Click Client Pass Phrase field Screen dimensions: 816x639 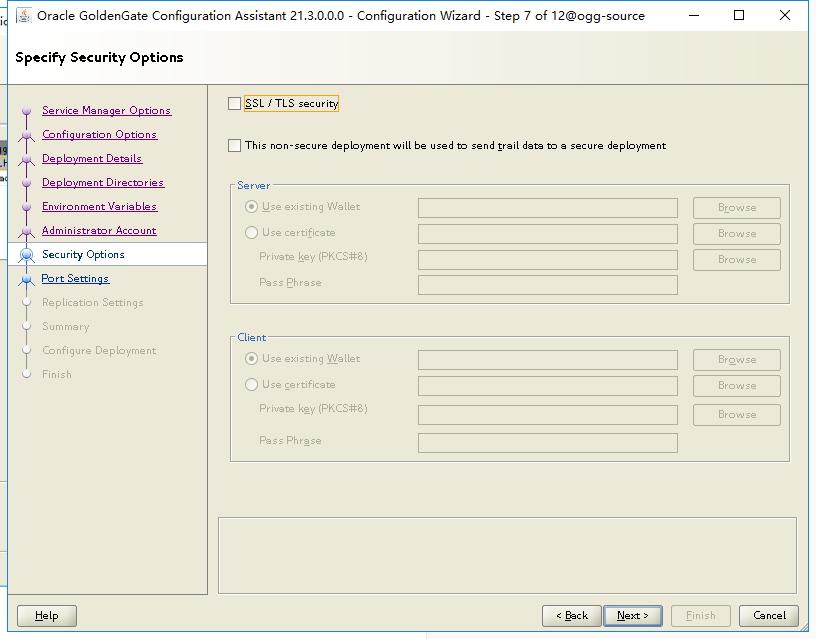tap(547, 443)
